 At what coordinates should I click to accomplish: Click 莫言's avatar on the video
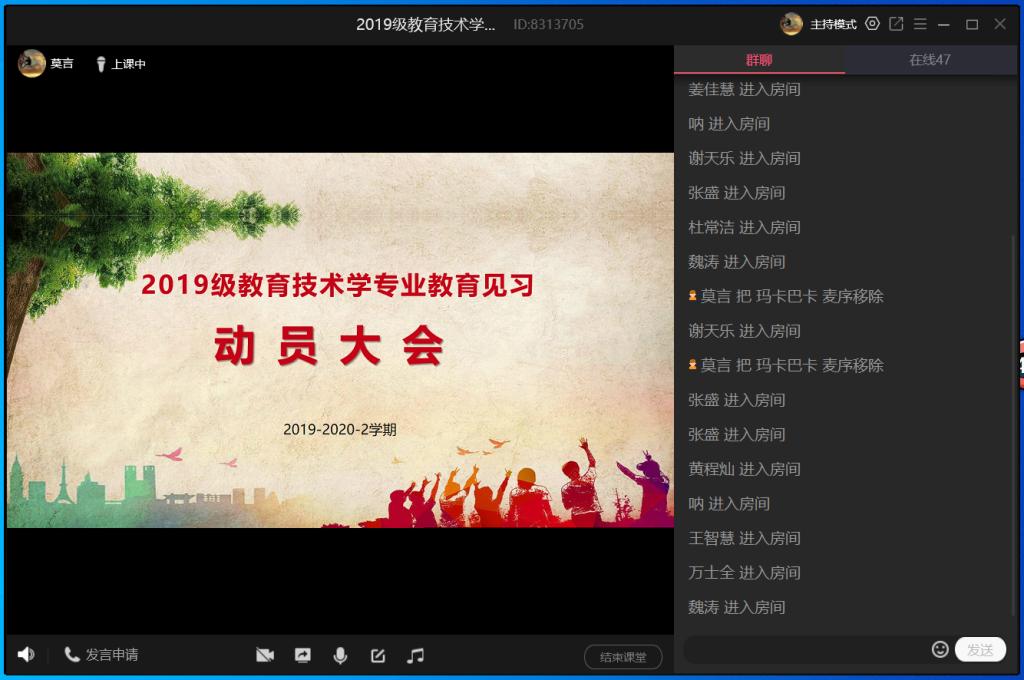(32, 63)
